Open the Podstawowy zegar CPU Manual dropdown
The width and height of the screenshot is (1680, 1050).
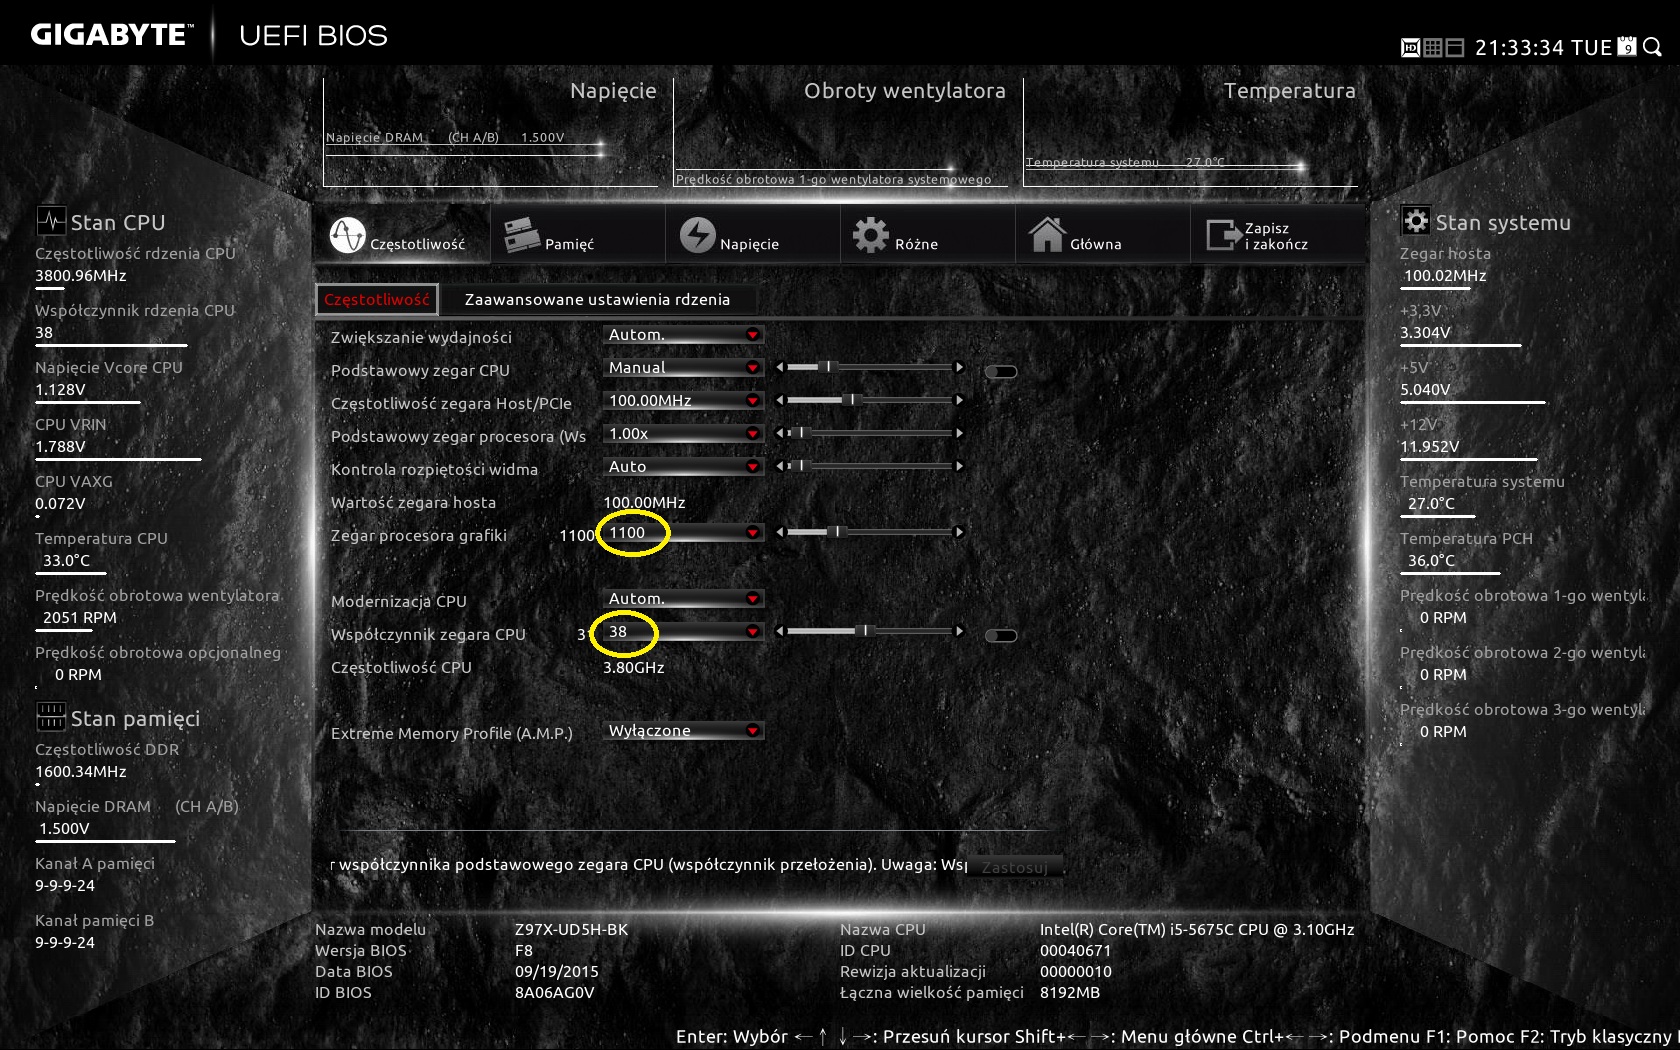[x=684, y=368]
